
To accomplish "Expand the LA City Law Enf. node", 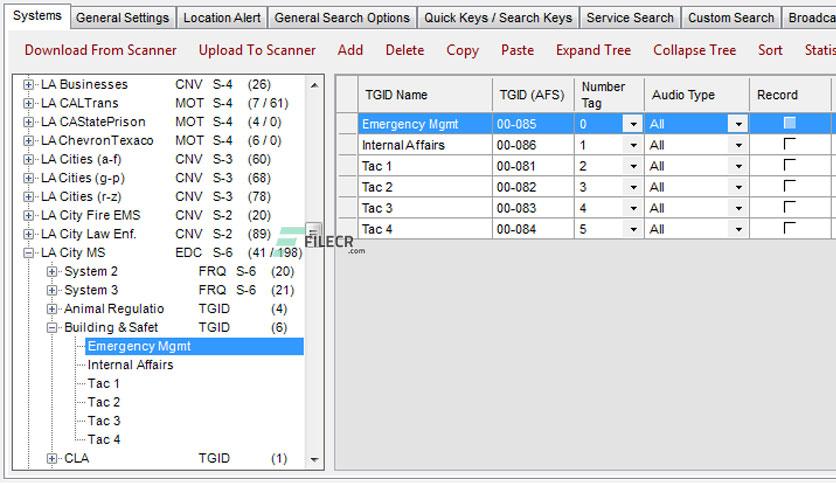I will [x=29, y=234].
